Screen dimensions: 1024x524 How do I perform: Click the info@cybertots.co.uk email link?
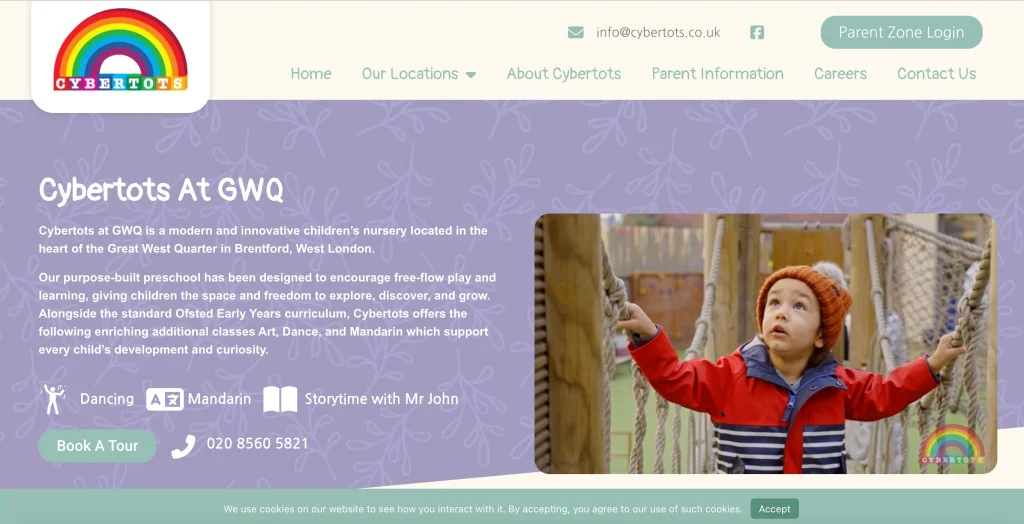658,32
